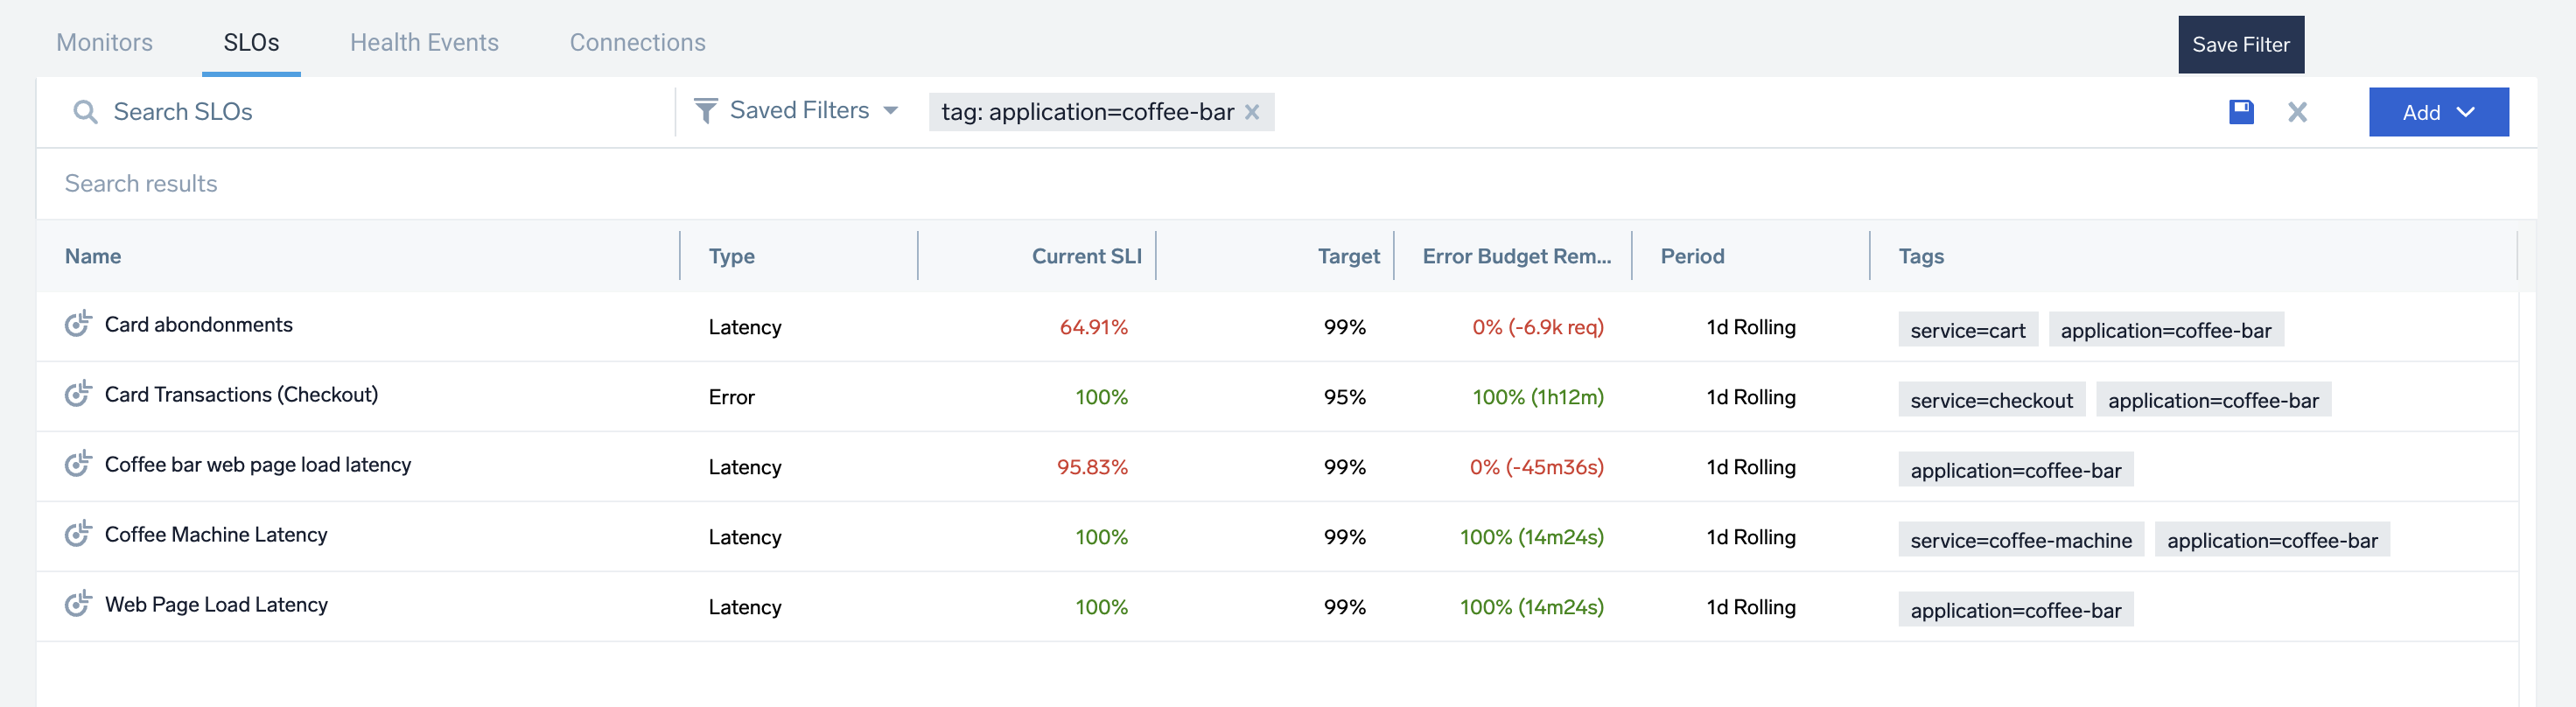Go to the Connections tab
The width and height of the screenshot is (2576, 707).
tap(637, 42)
